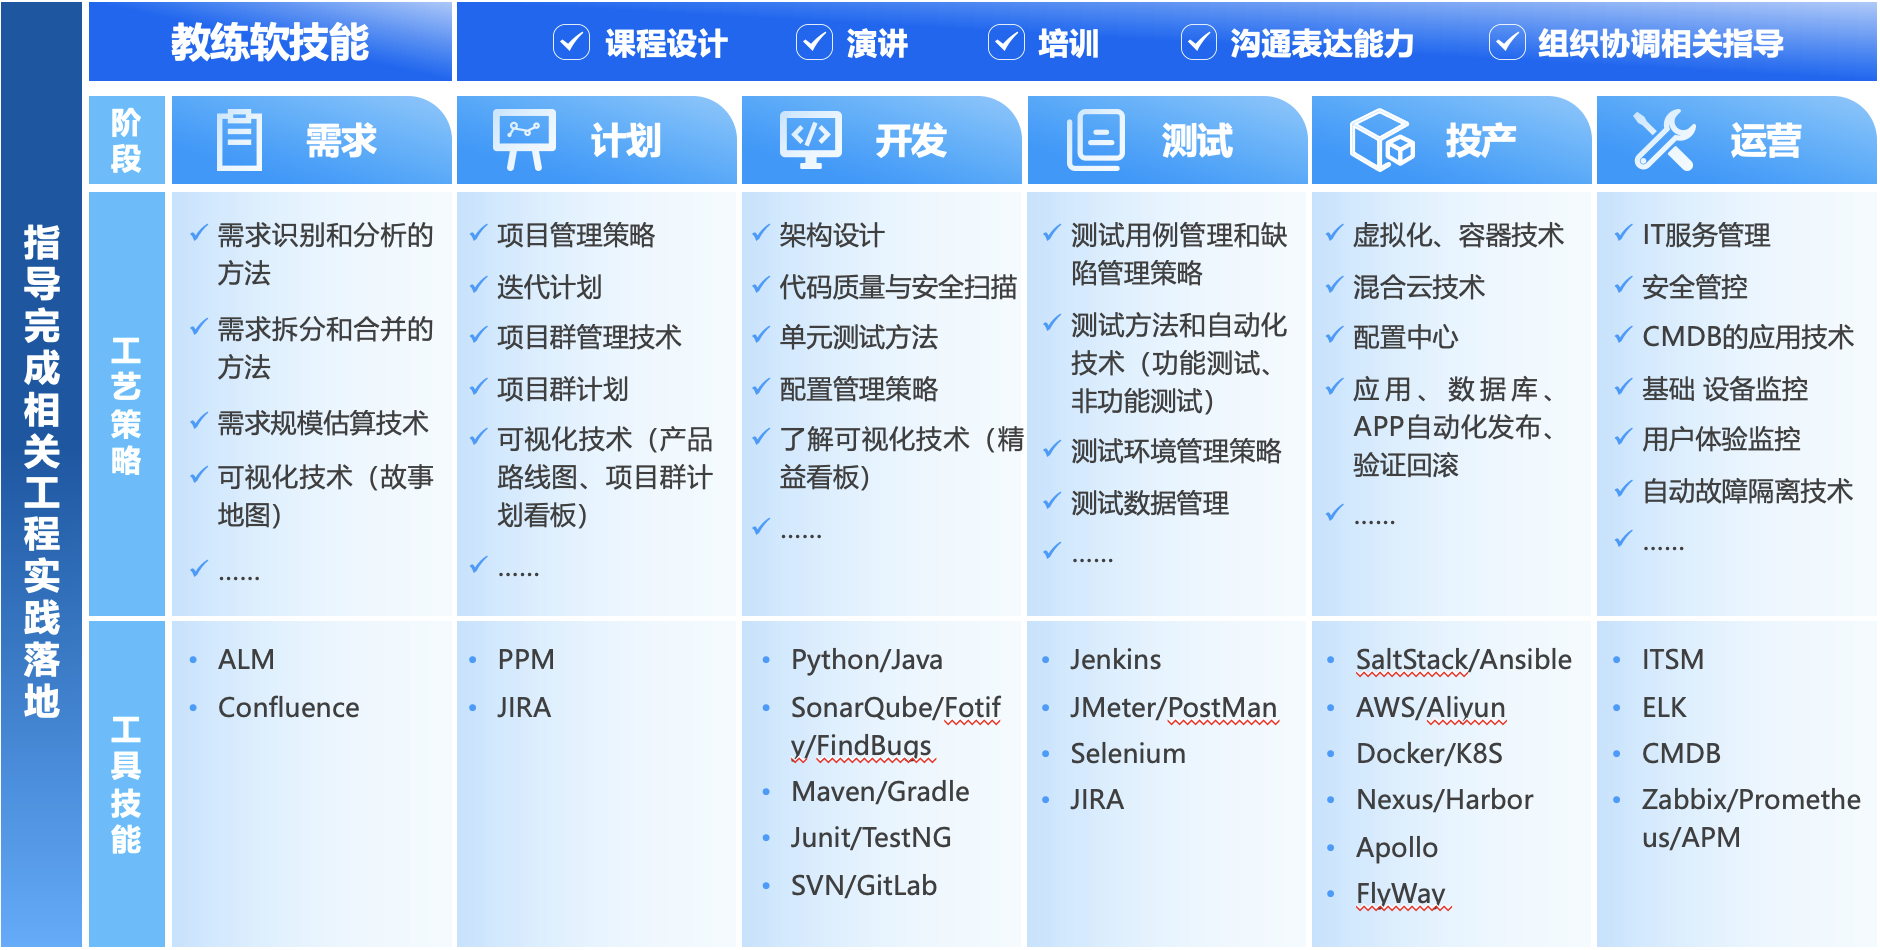Click the text CMDB的应用技术
Screen dimensions: 1880x950
point(1748,337)
